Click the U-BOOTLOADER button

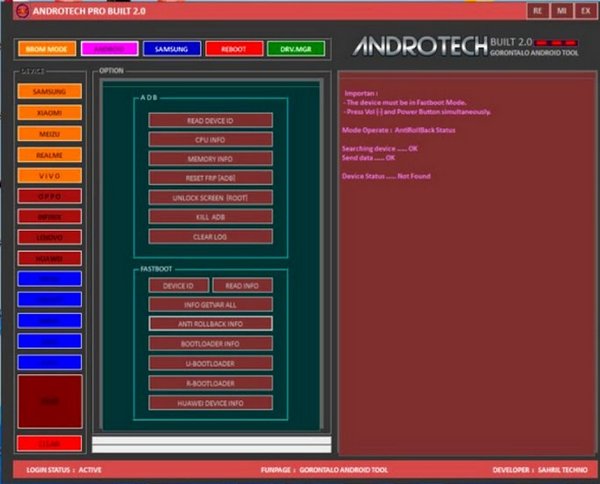(x=210, y=363)
